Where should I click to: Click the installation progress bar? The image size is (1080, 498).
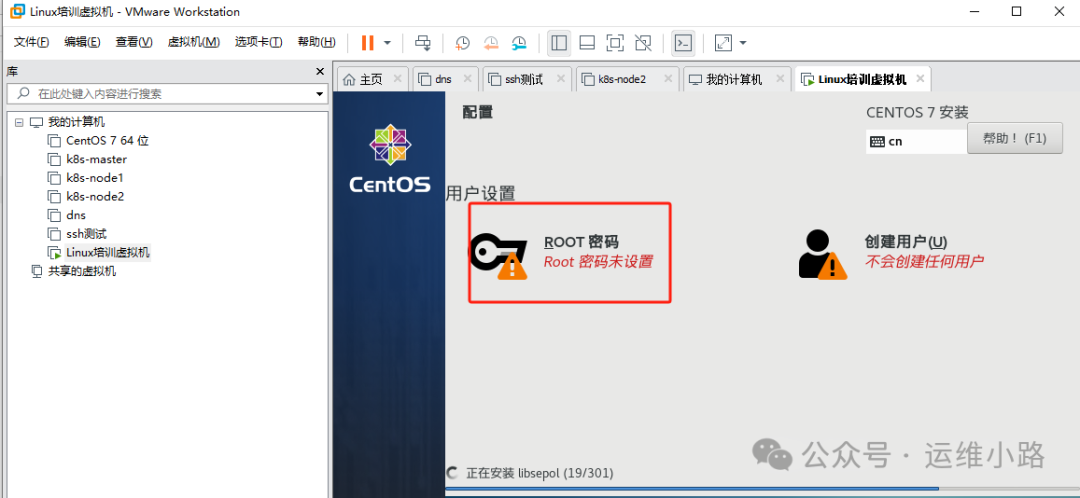[x=762, y=488]
